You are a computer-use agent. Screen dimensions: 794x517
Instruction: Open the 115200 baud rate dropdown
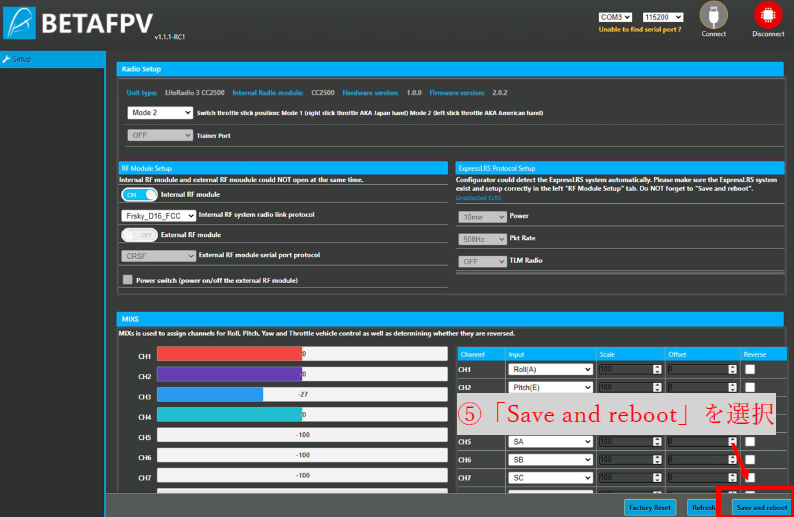(x=663, y=17)
